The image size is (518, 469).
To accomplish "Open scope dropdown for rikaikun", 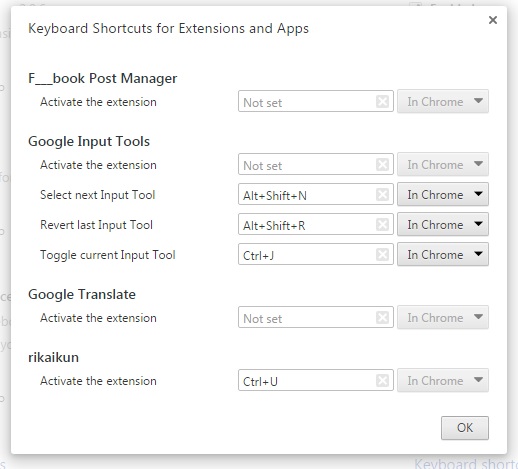I will click(x=443, y=380).
